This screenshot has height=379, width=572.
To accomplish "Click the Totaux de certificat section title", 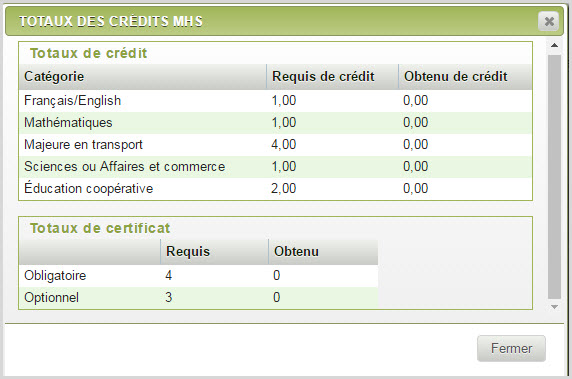I will point(100,228).
